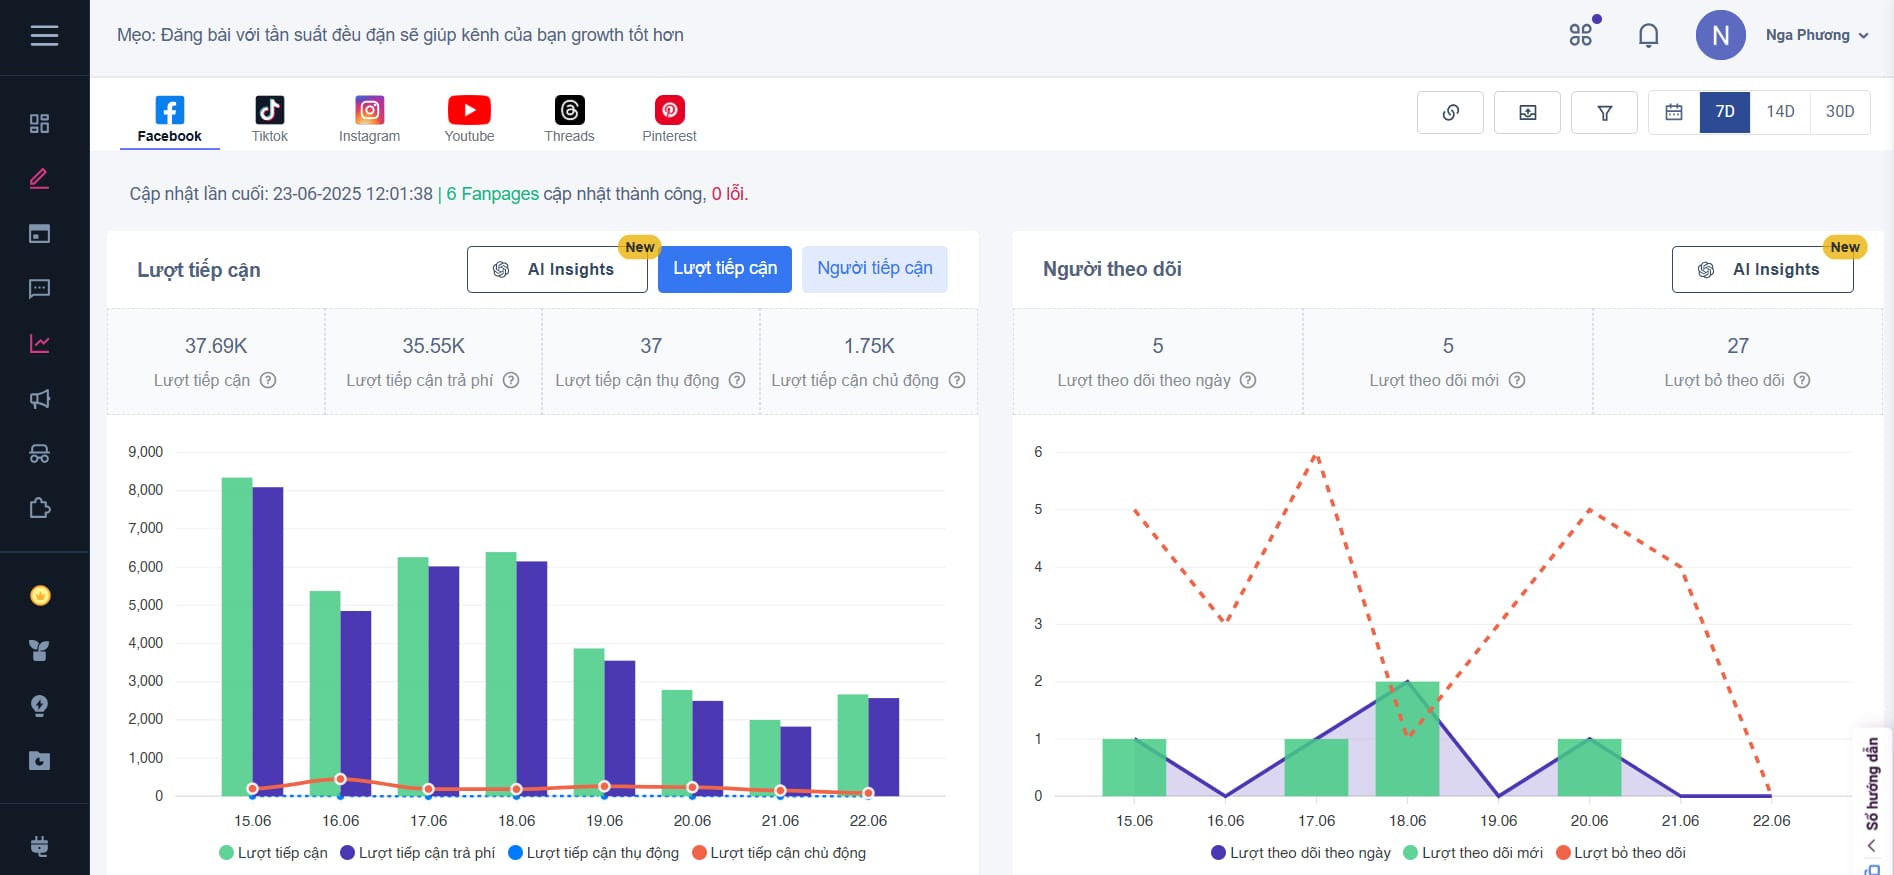Image resolution: width=1894 pixels, height=875 pixels.
Task: Click the help icon next to Lượt bỏ theo dõi
Action: [x=1802, y=380]
